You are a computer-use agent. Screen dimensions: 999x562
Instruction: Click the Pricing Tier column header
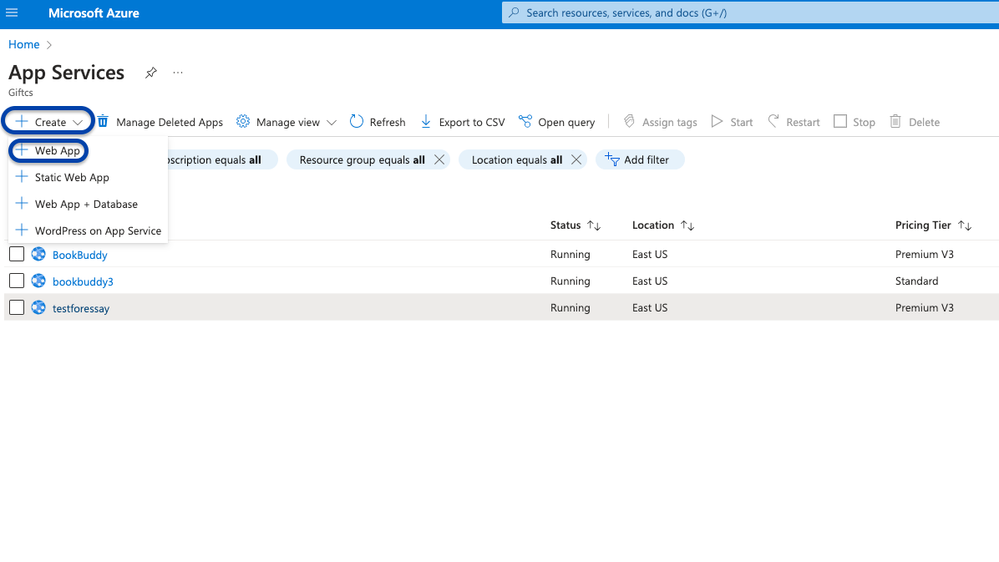923,225
